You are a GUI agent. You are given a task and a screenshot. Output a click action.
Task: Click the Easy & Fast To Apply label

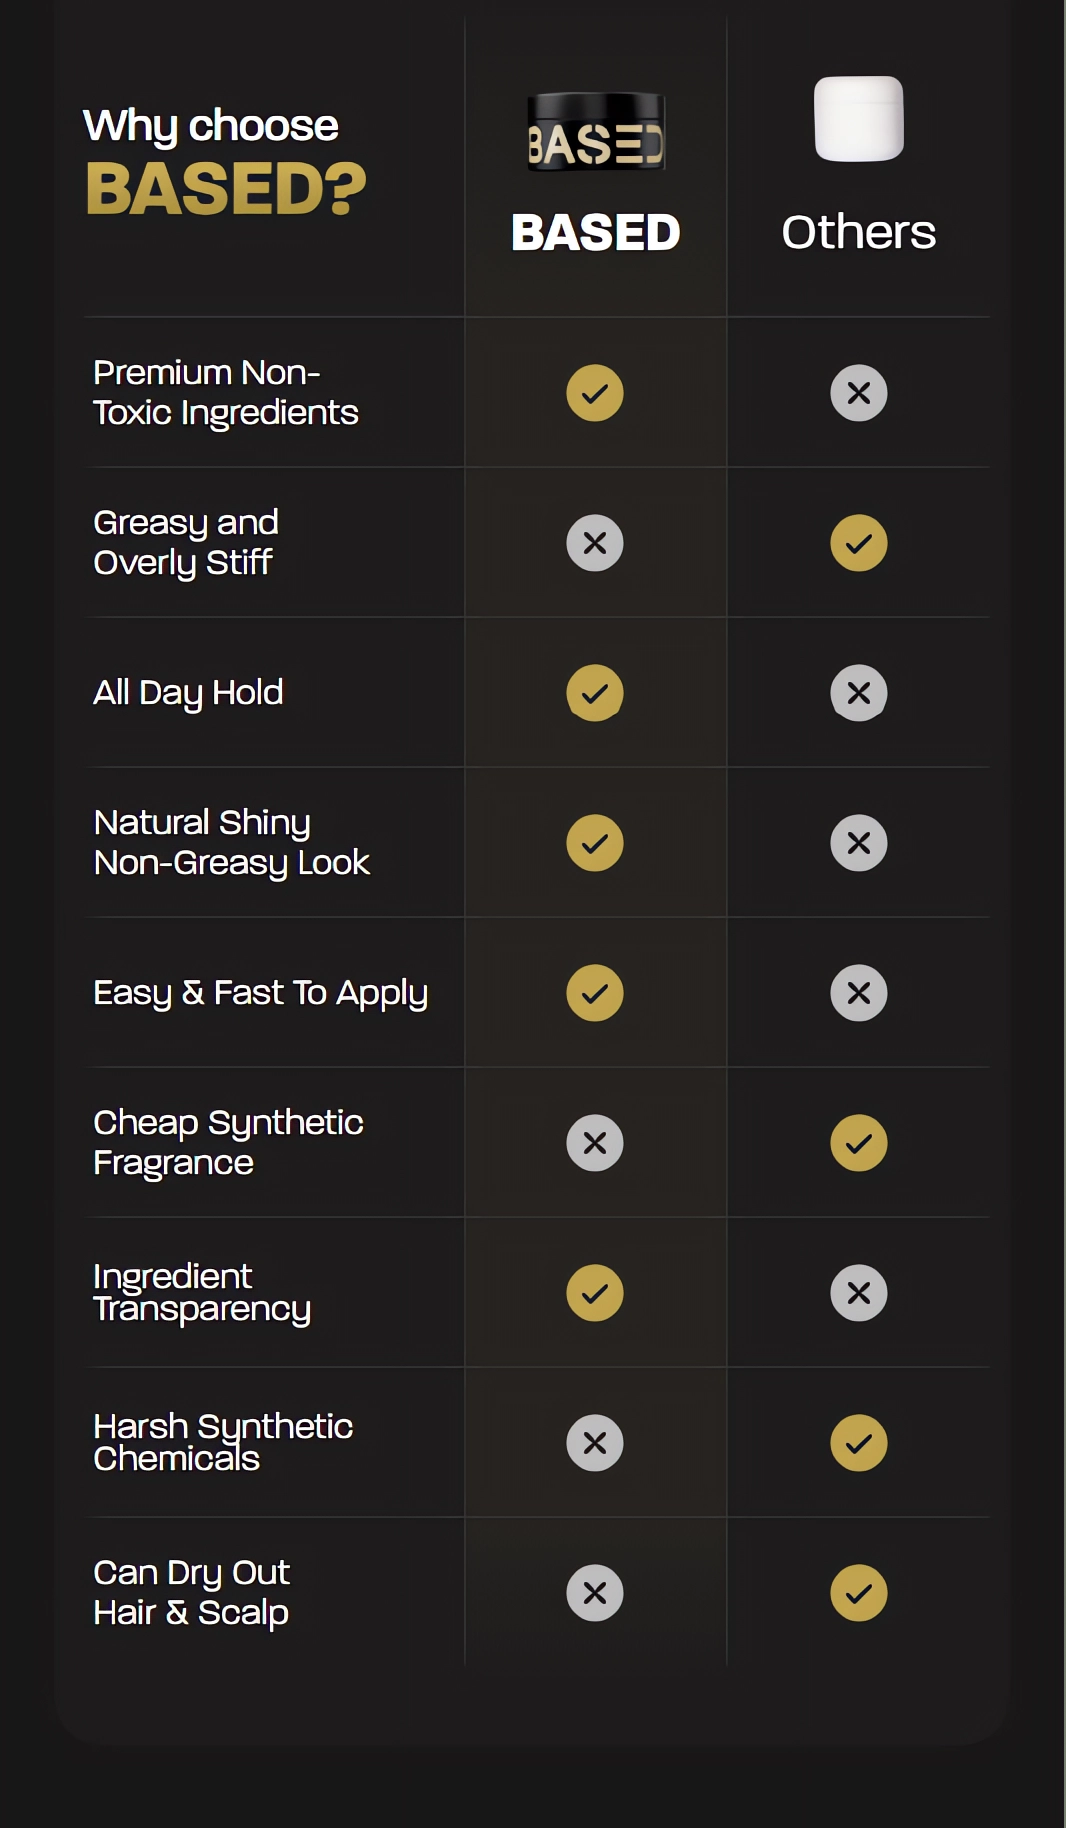[x=260, y=993]
